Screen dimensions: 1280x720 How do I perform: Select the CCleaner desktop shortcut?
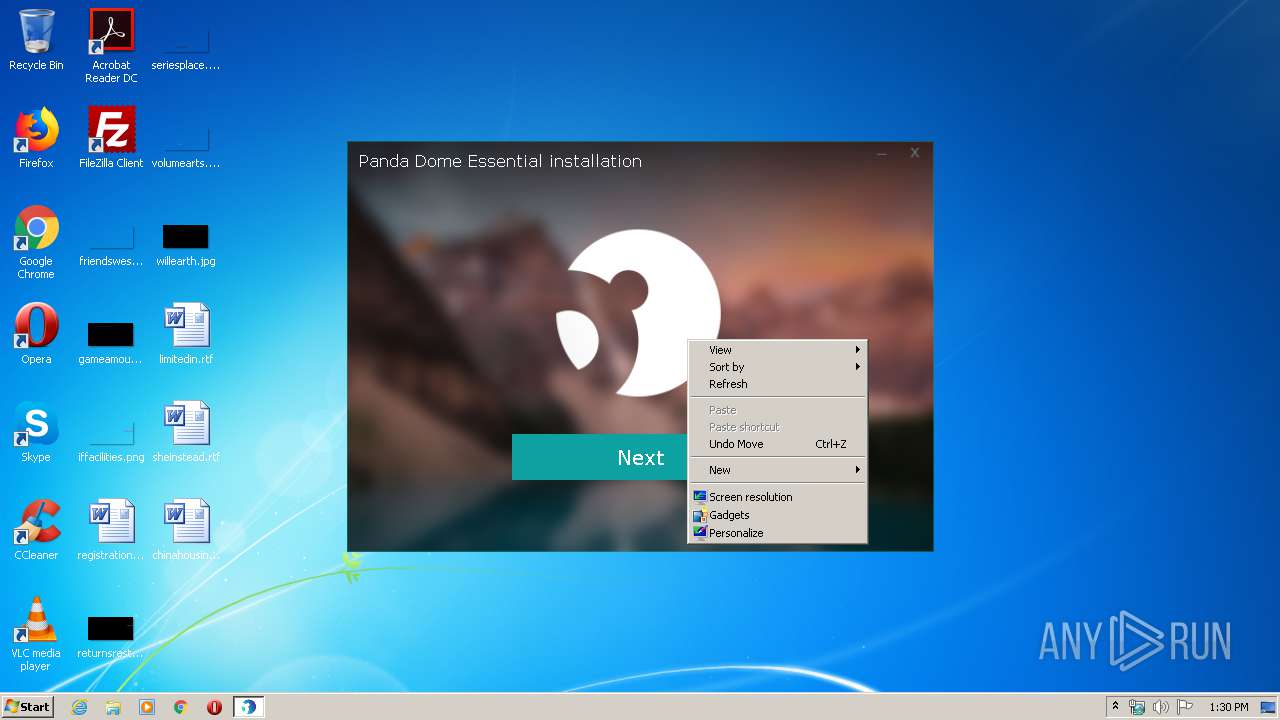pos(36,530)
